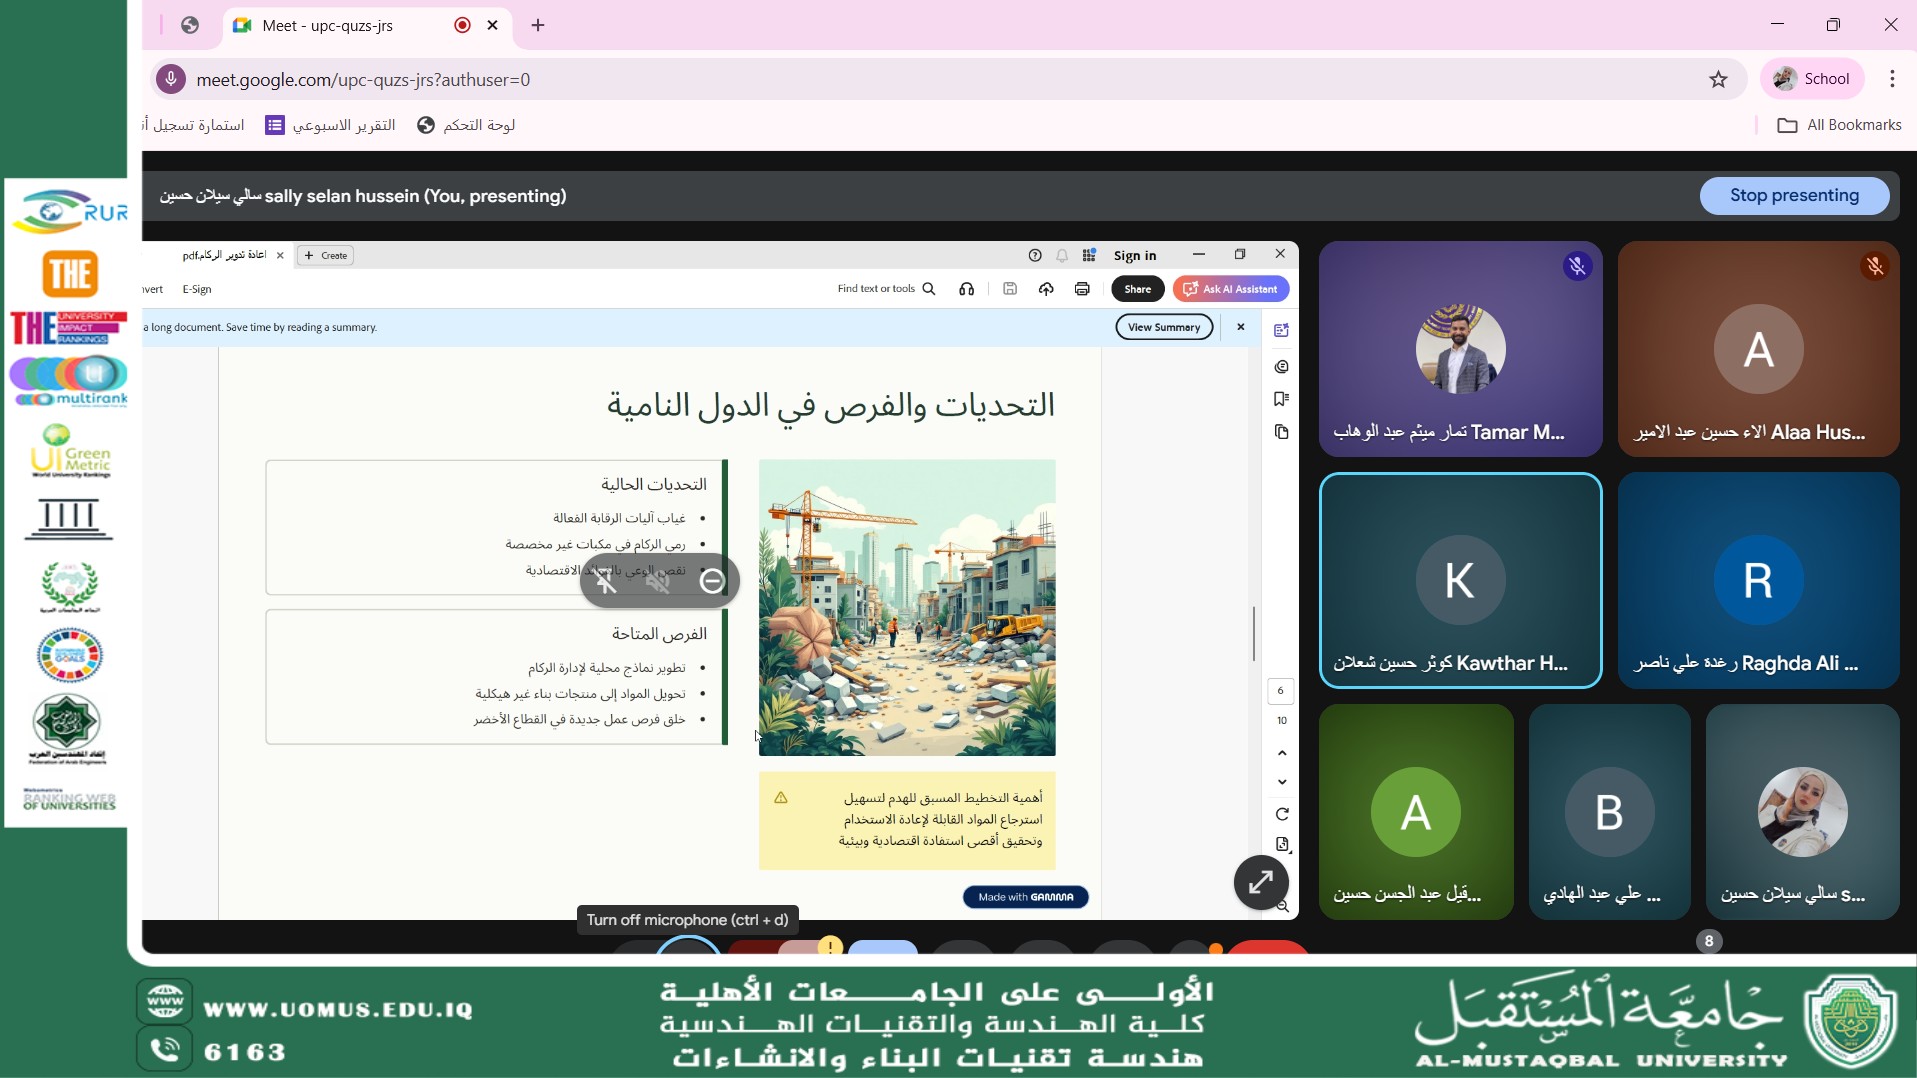Click the remove circle icon in the overlay
Screen dimensions: 1917x1078
tap(712, 581)
